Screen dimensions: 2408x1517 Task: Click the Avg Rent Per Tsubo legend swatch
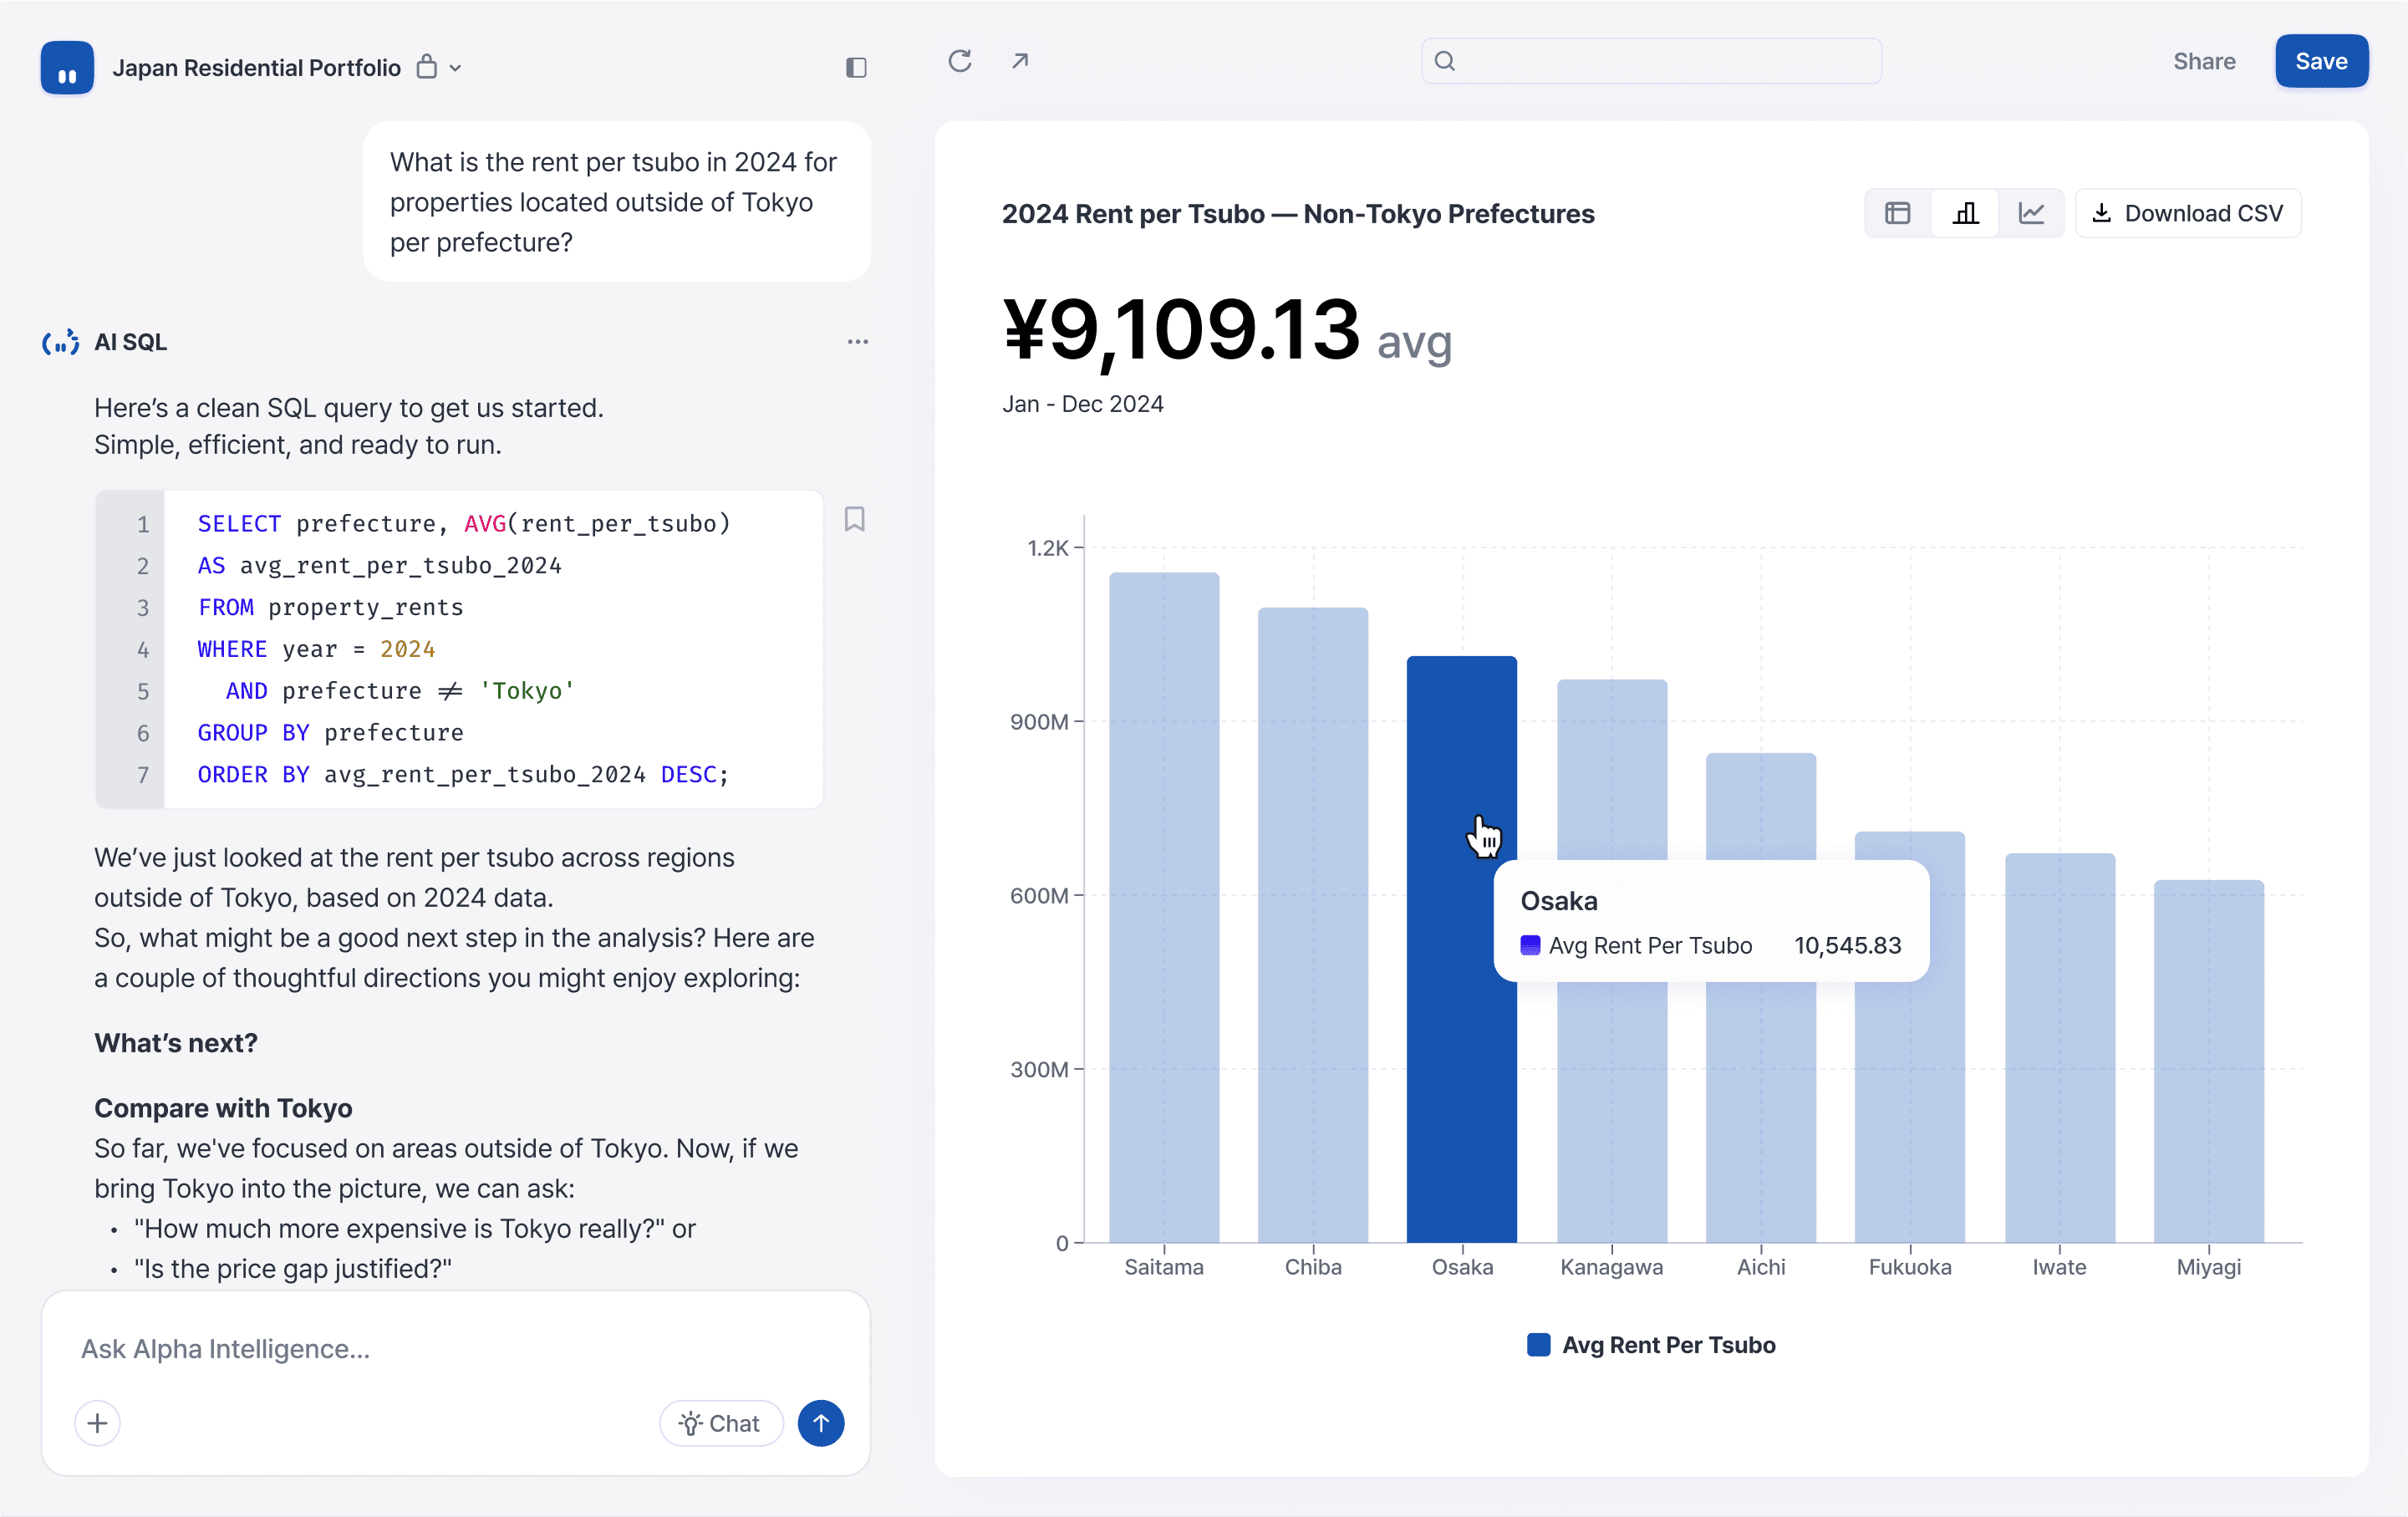click(x=1538, y=1344)
